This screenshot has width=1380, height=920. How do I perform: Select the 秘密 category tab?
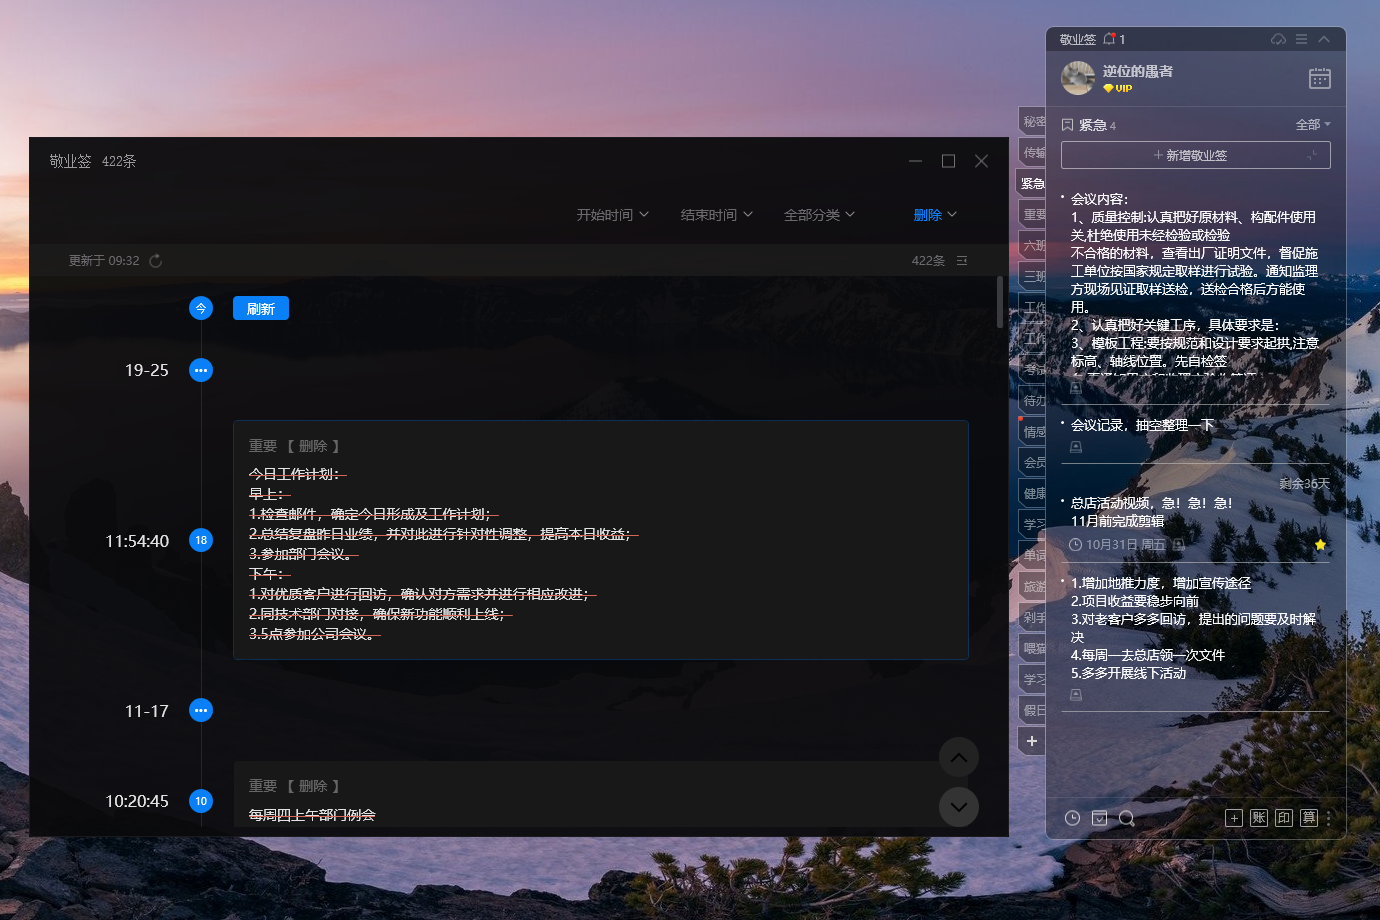(x=1032, y=121)
